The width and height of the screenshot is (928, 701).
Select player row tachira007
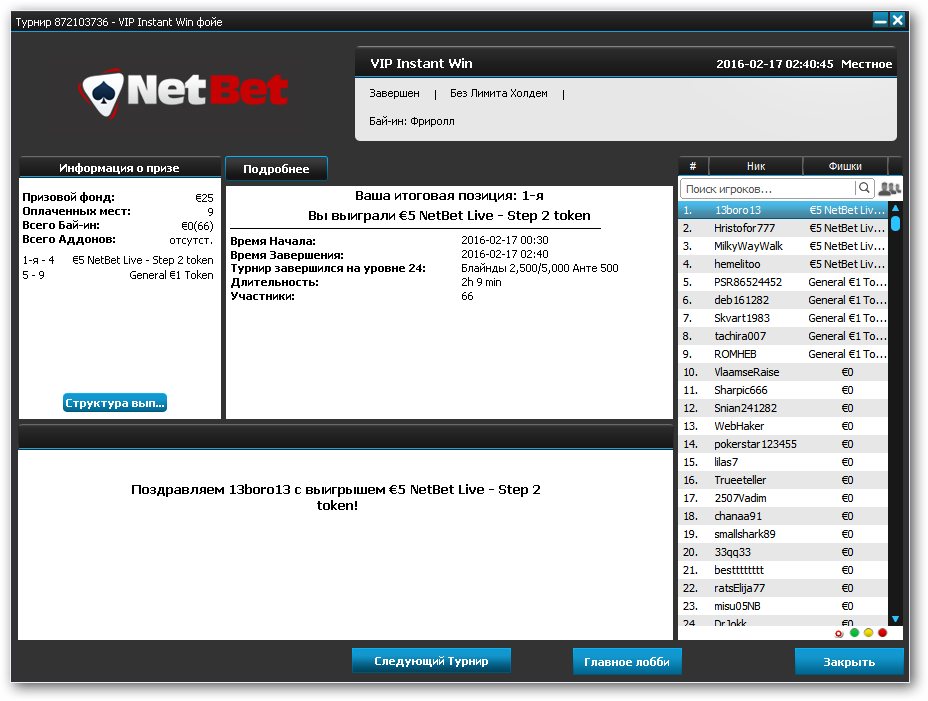point(783,336)
